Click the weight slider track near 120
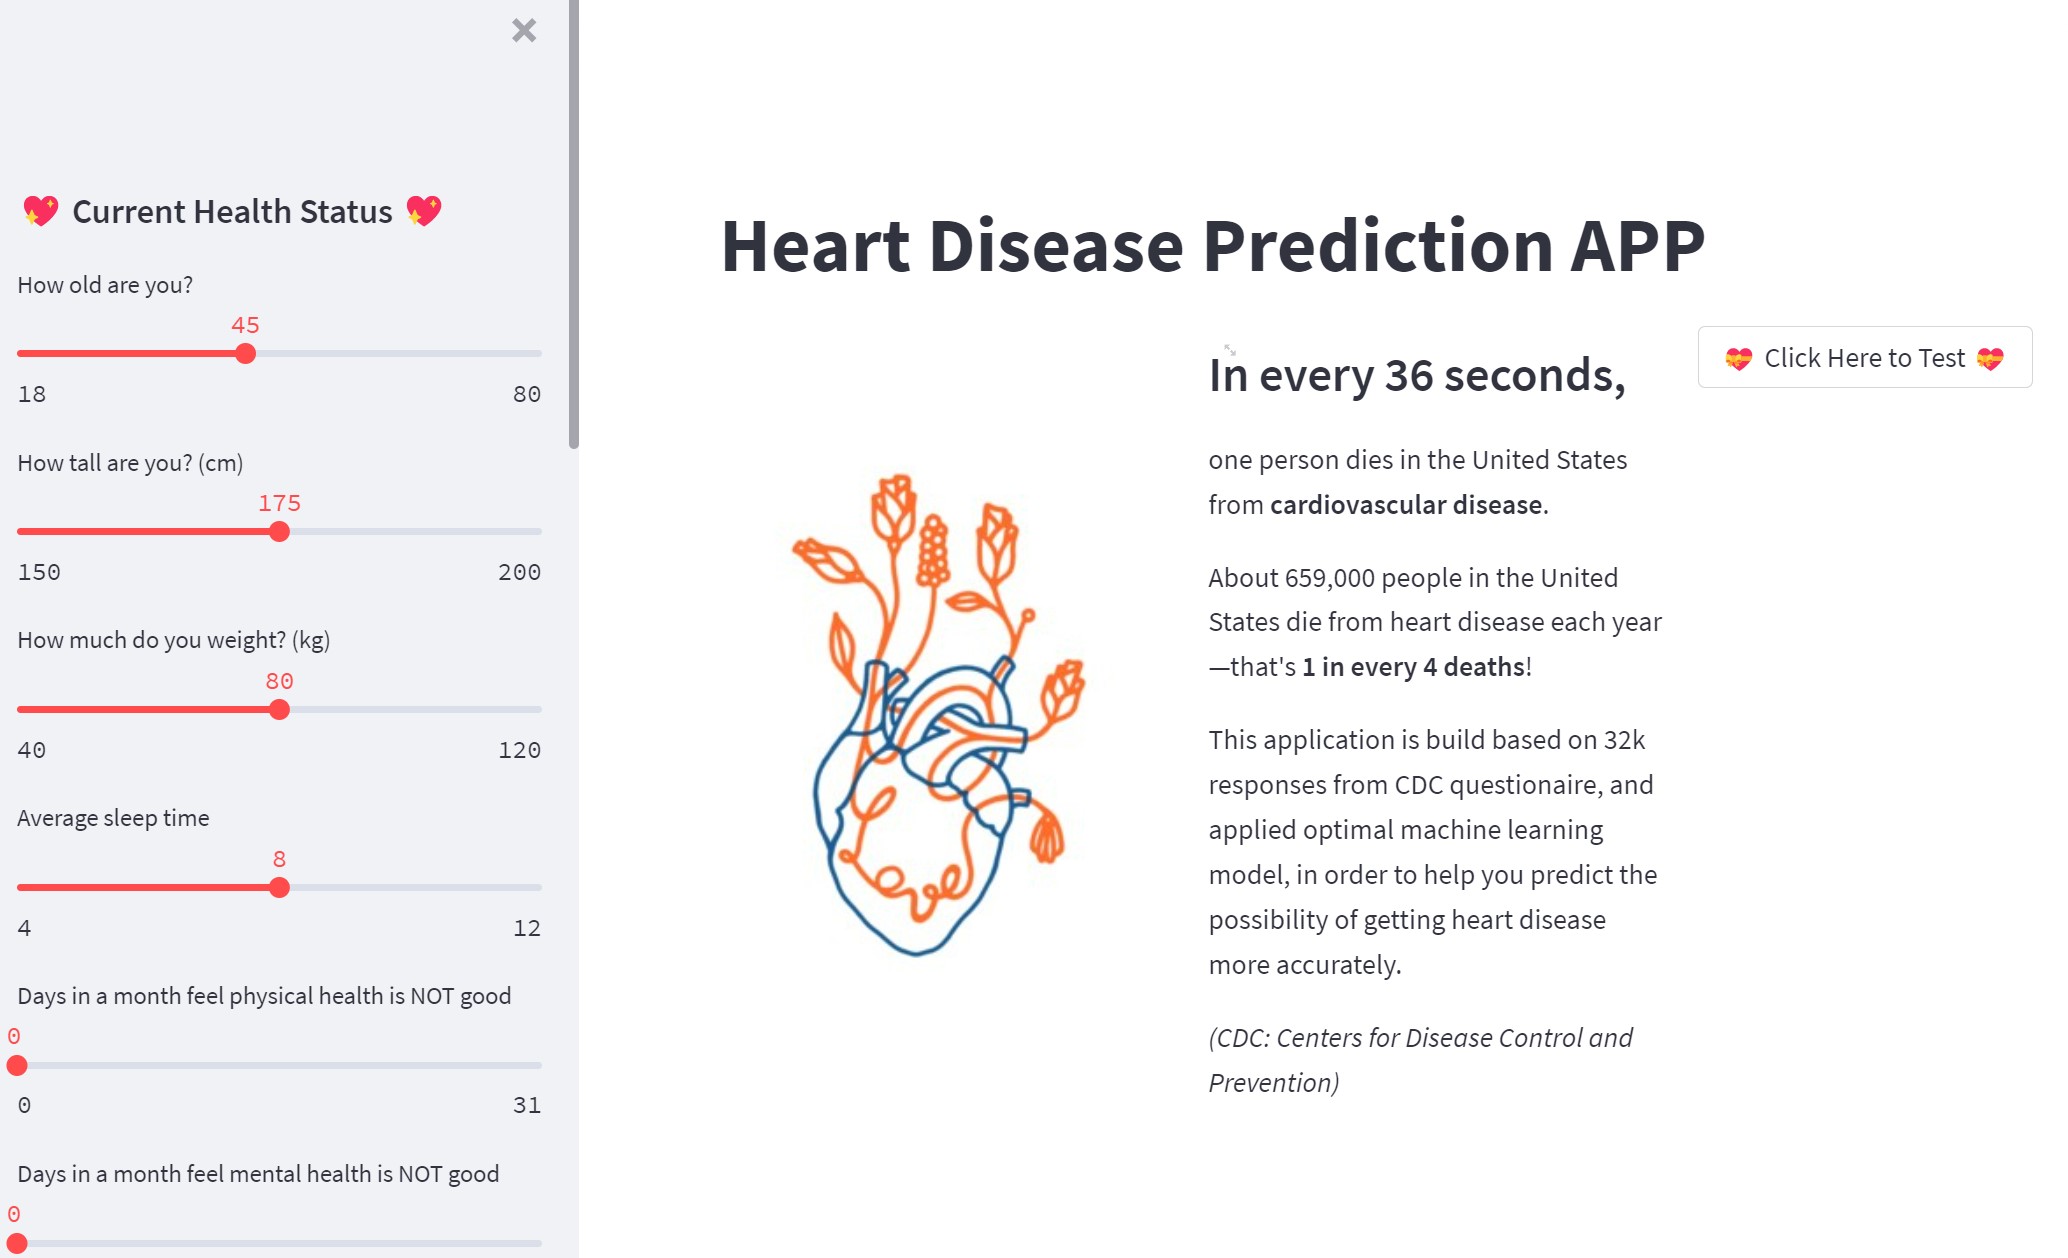The height and width of the screenshot is (1258, 2068). 530,709
